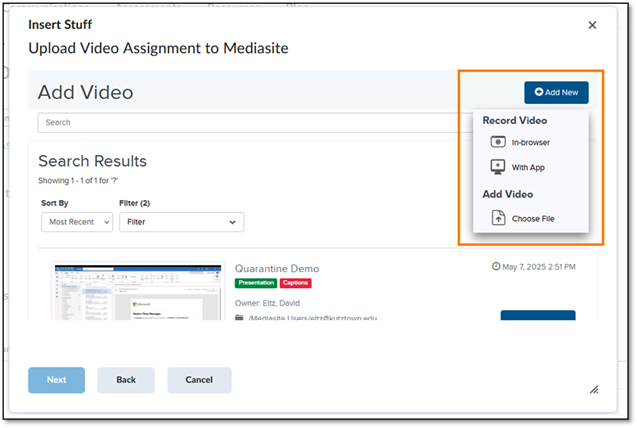This screenshot has width=637, height=428.
Task: Click the Next button
Action: click(56, 380)
